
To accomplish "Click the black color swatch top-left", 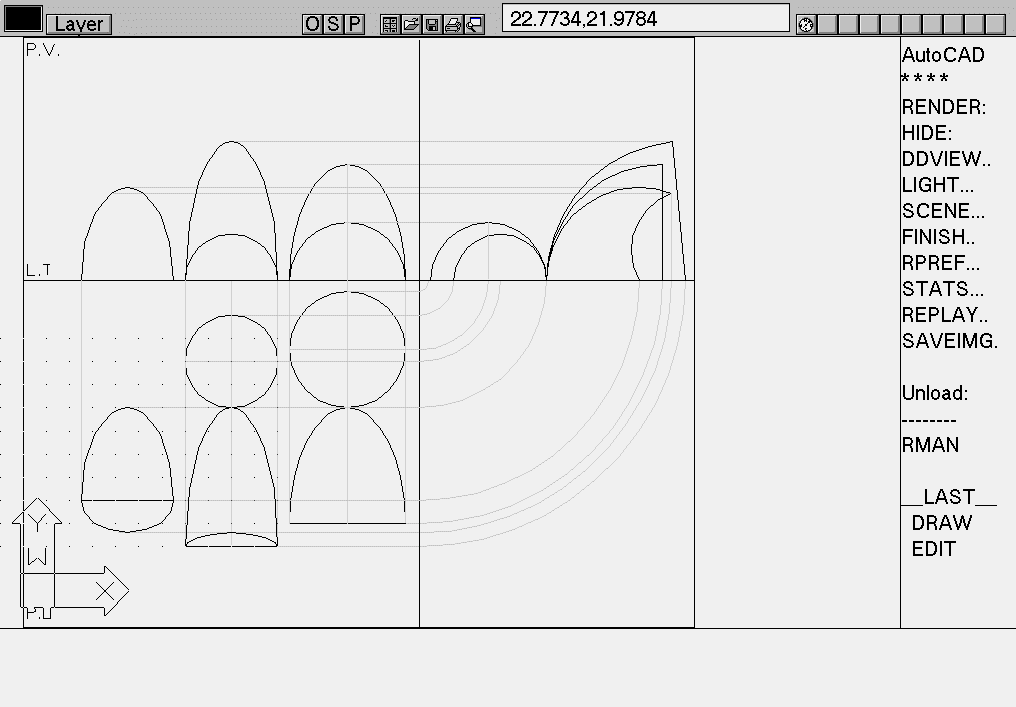I will (x=22, y=17).
